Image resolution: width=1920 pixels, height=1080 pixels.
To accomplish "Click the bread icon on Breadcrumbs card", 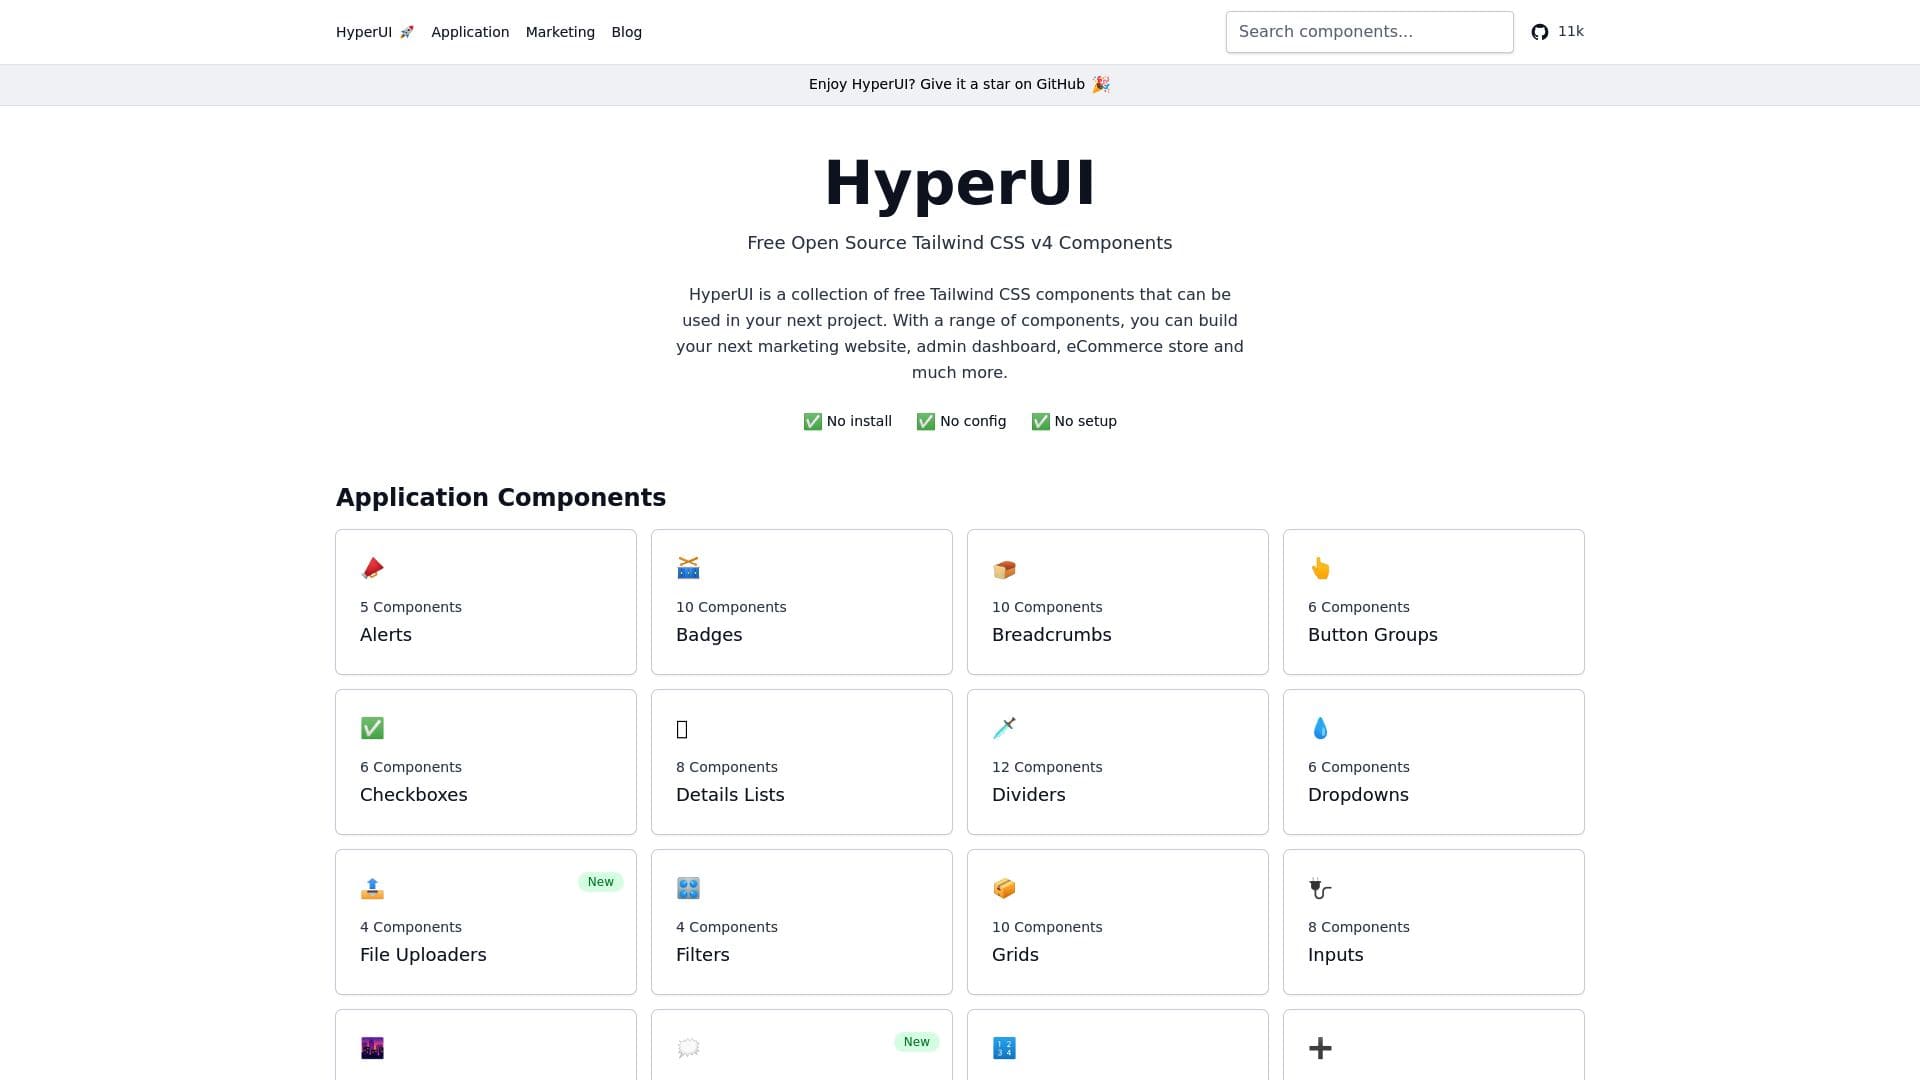I will coord(1004,569).
